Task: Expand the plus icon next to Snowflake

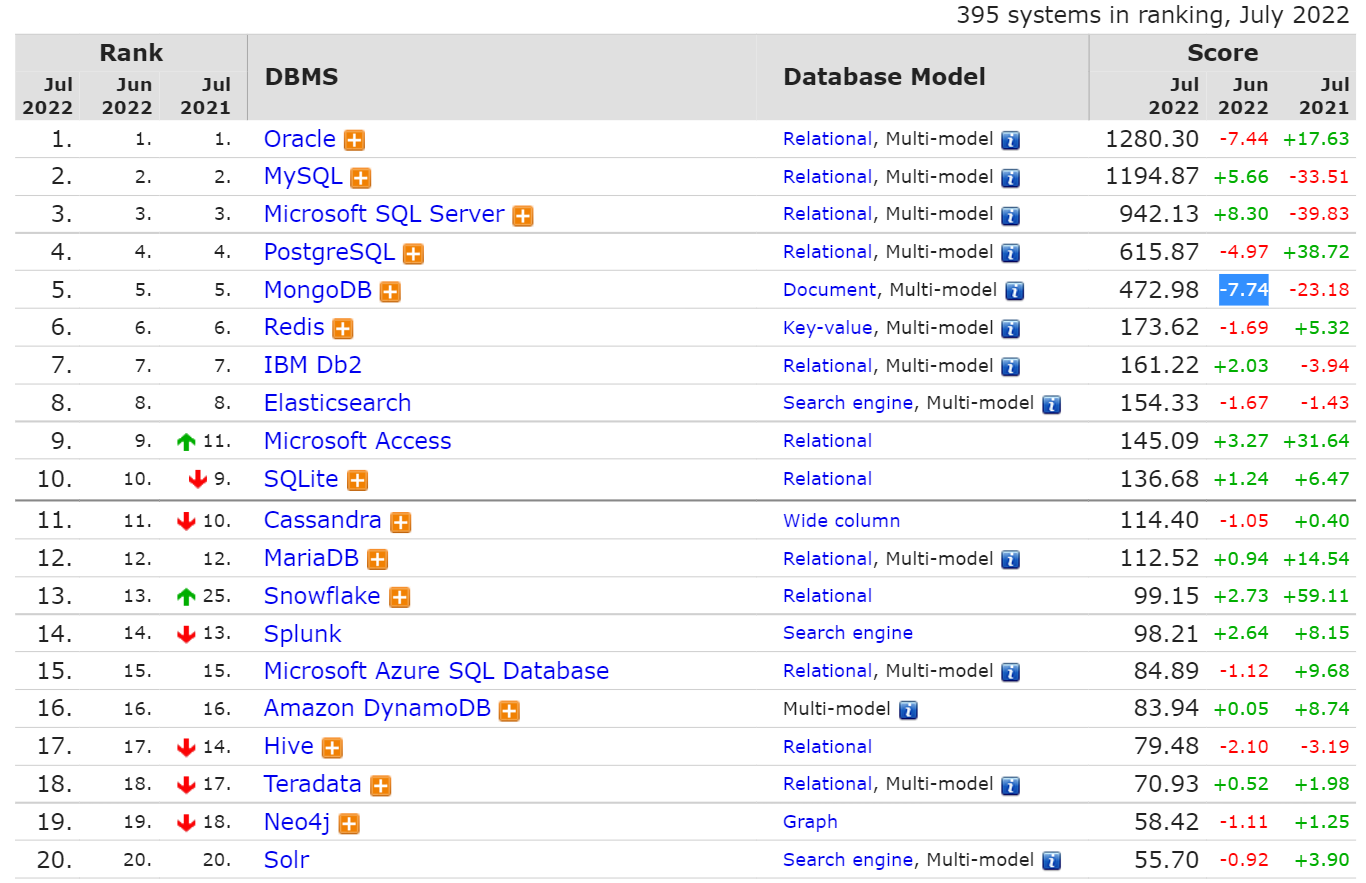Action: coord(399,597)
